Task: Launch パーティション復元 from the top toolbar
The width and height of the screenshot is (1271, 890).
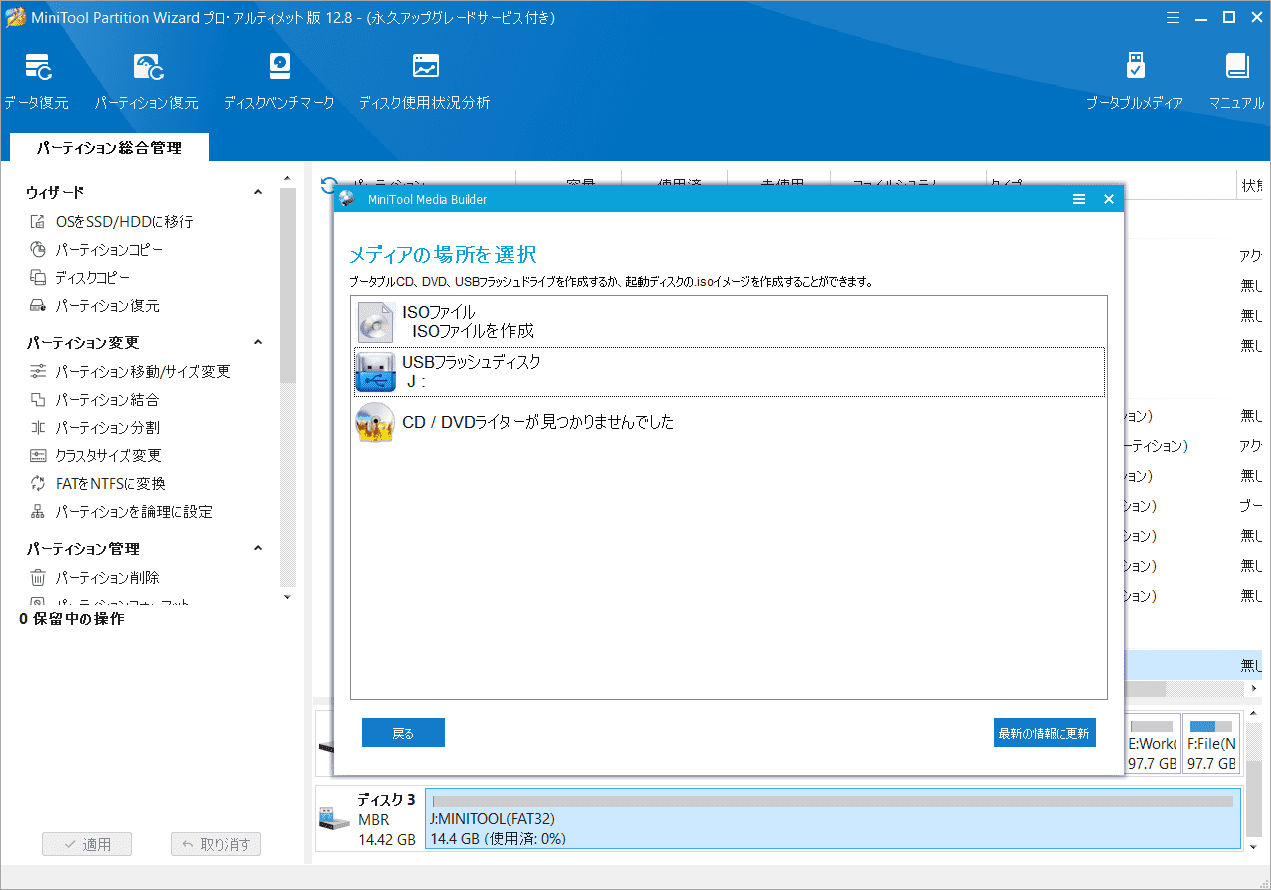Action: point(147,80)
